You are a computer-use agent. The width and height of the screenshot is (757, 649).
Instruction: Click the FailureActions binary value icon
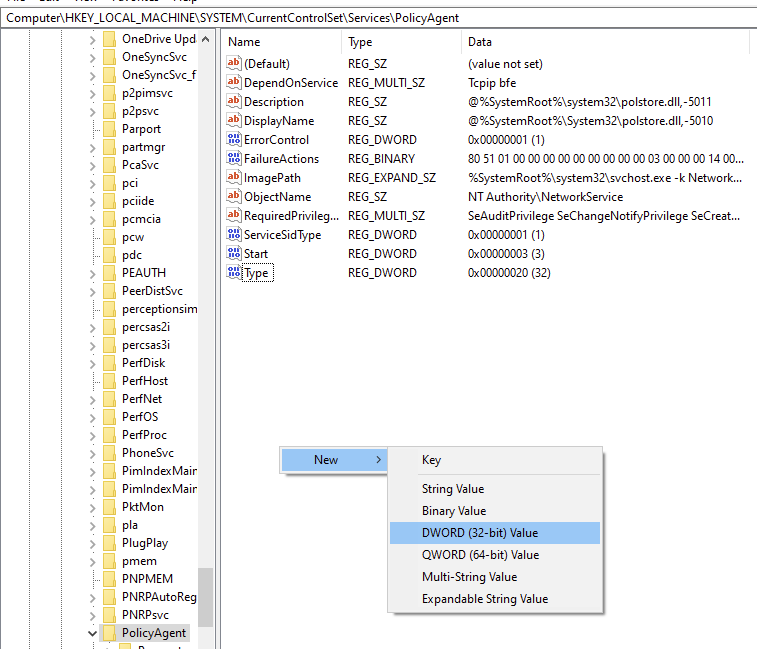coord(234,158)
